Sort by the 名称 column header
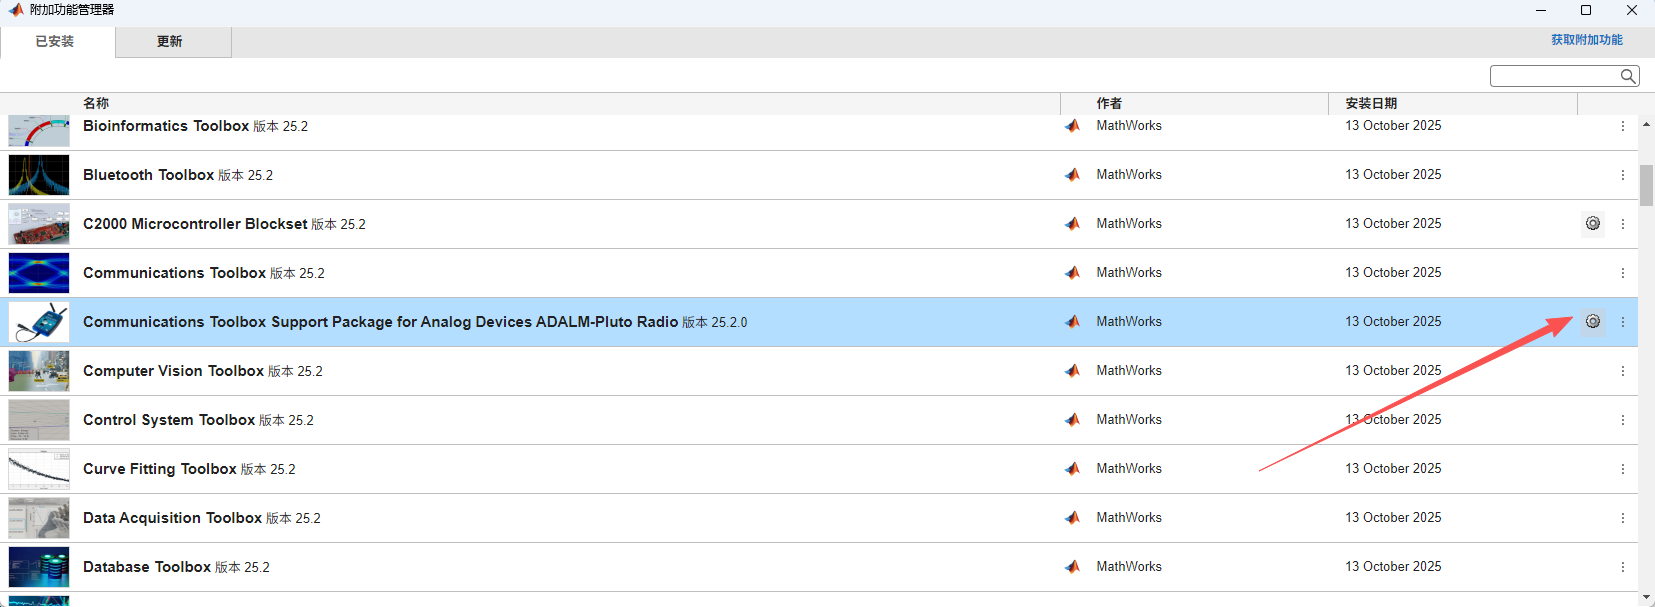The image size is (1655, 607). point(96,103)
